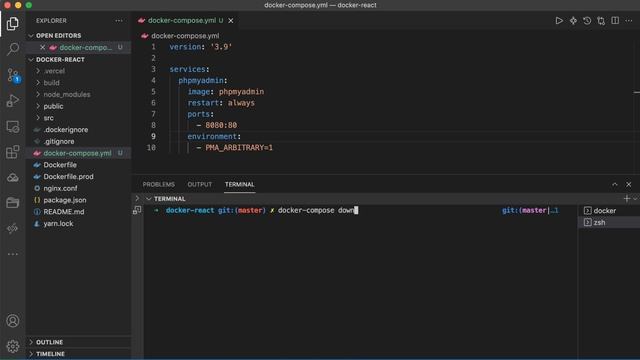Switch to the OUTPUT panel tab
This screenshot has width=640, height=360.
[200, 184]
